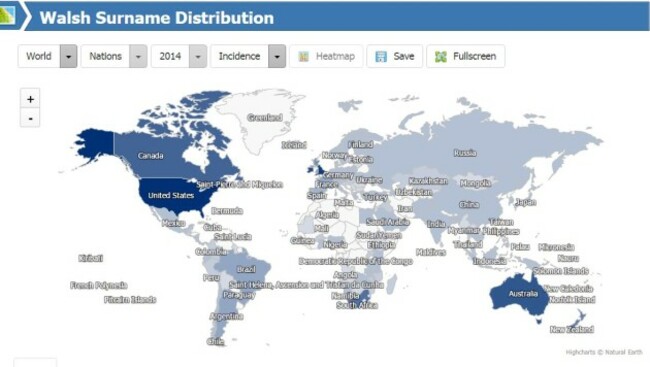
Task: Zoom out with the minus button
Action: (x=30, y=118)
